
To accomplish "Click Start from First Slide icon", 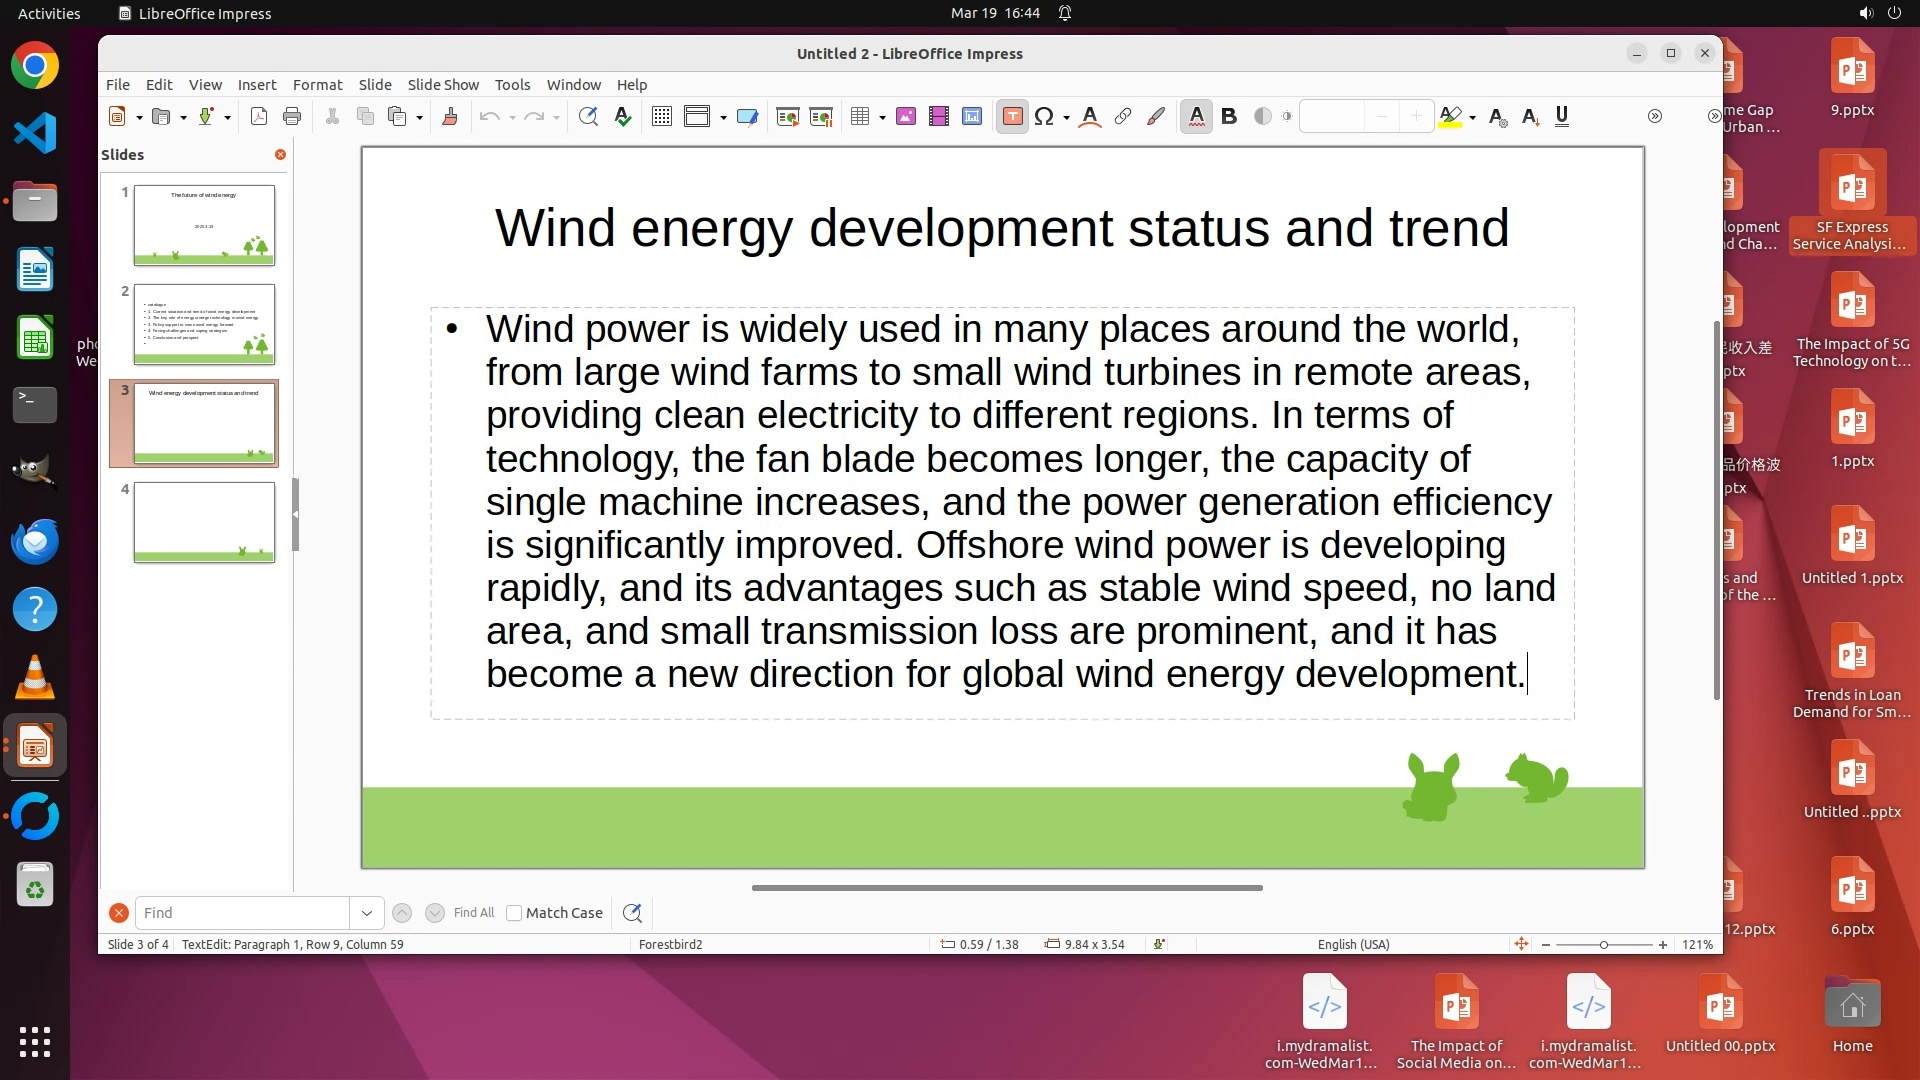I will click(x=788, y=117).
